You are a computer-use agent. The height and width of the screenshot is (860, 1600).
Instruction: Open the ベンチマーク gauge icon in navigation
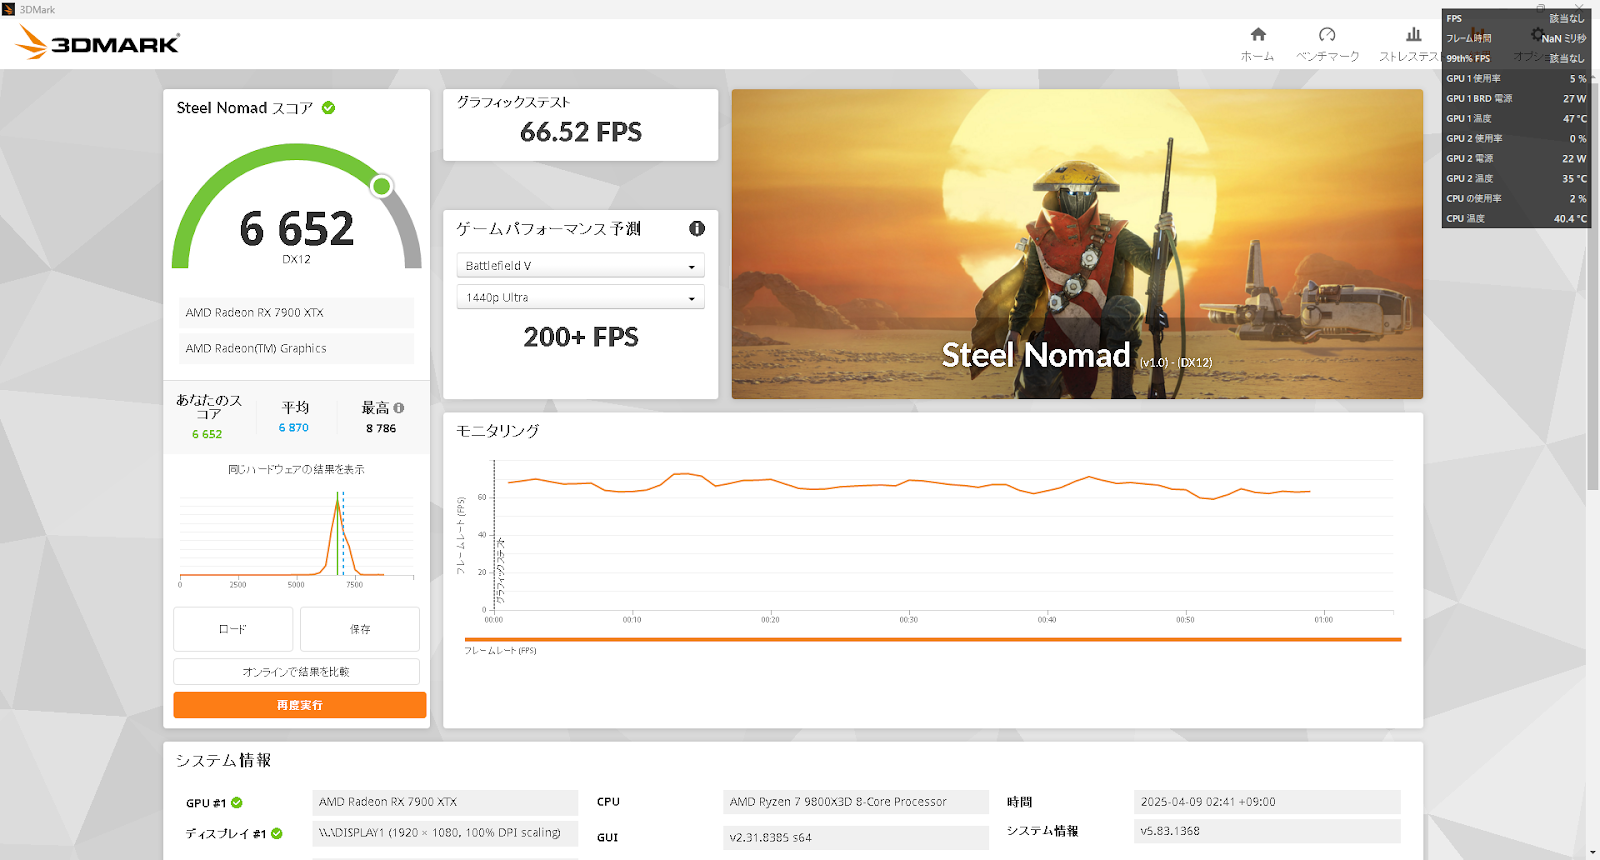point(1327,35)
